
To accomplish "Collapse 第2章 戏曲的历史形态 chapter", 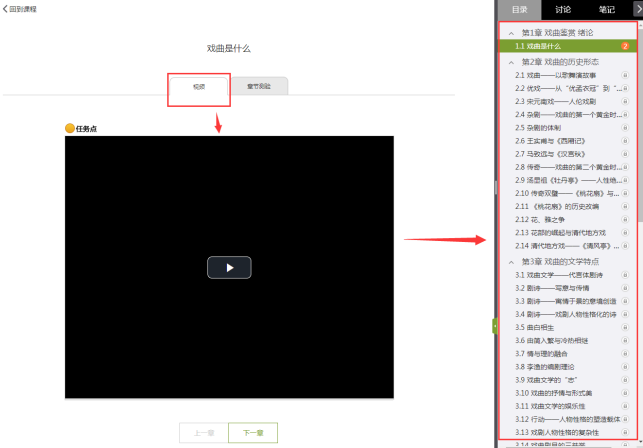I will [512, 61].
